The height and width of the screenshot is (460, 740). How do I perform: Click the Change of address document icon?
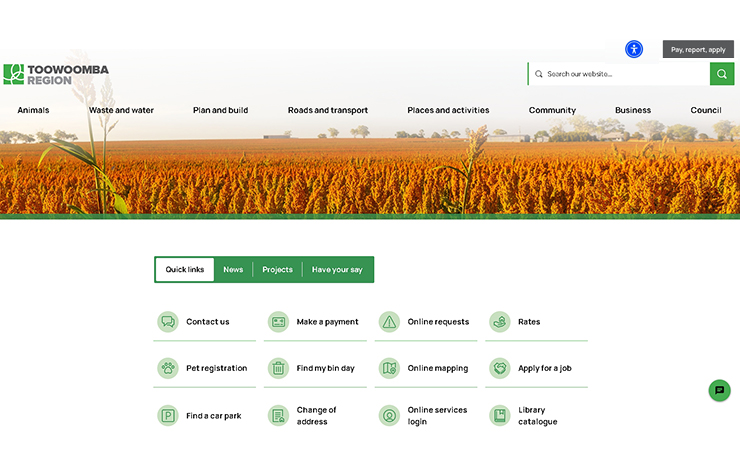[x=278, y=416]
